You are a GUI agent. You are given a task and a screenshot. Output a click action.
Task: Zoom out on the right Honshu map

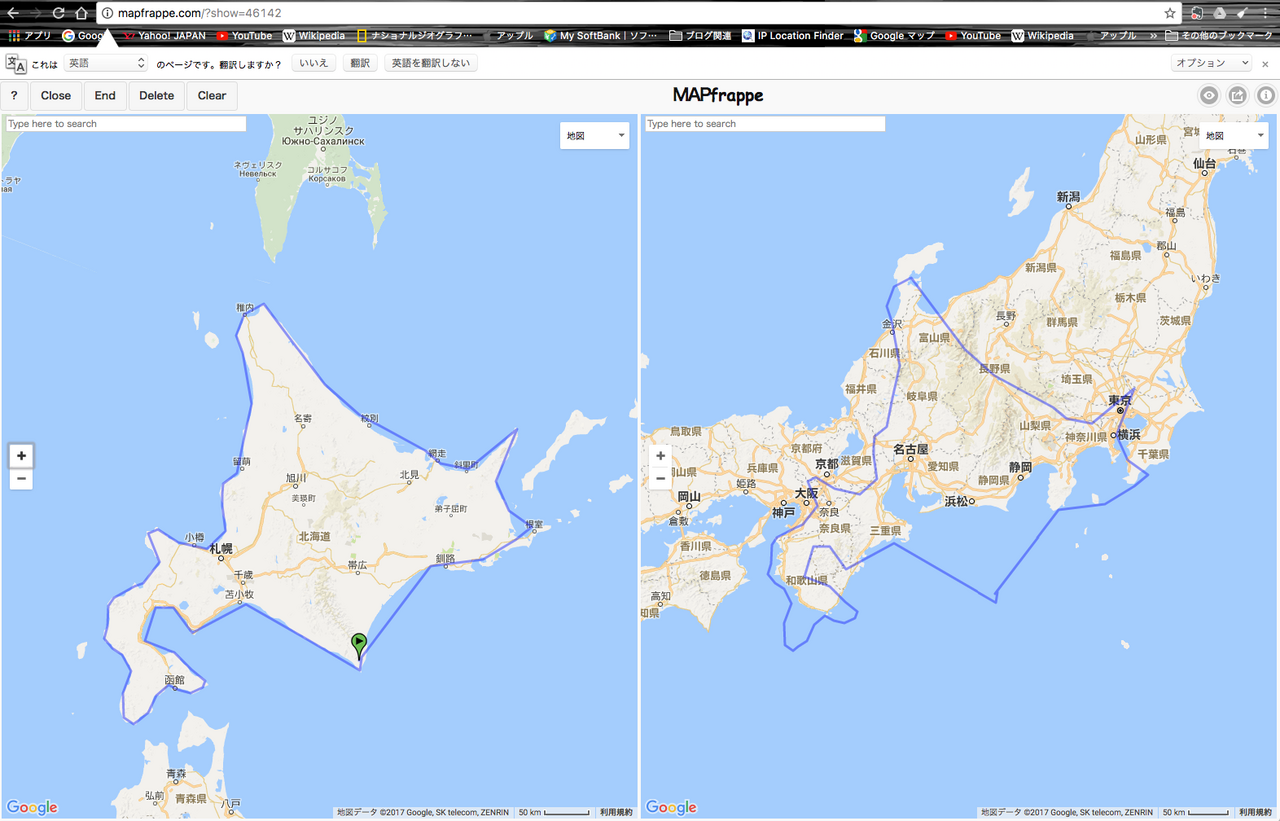coord(660,479)
